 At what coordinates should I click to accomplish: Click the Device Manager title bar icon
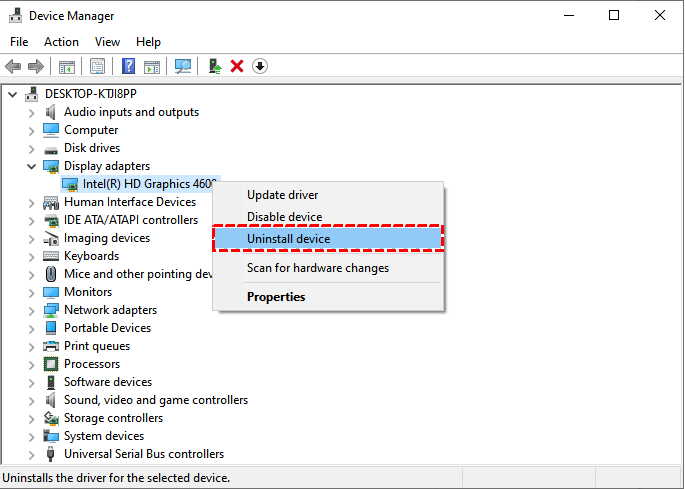(x=15, y=15)
